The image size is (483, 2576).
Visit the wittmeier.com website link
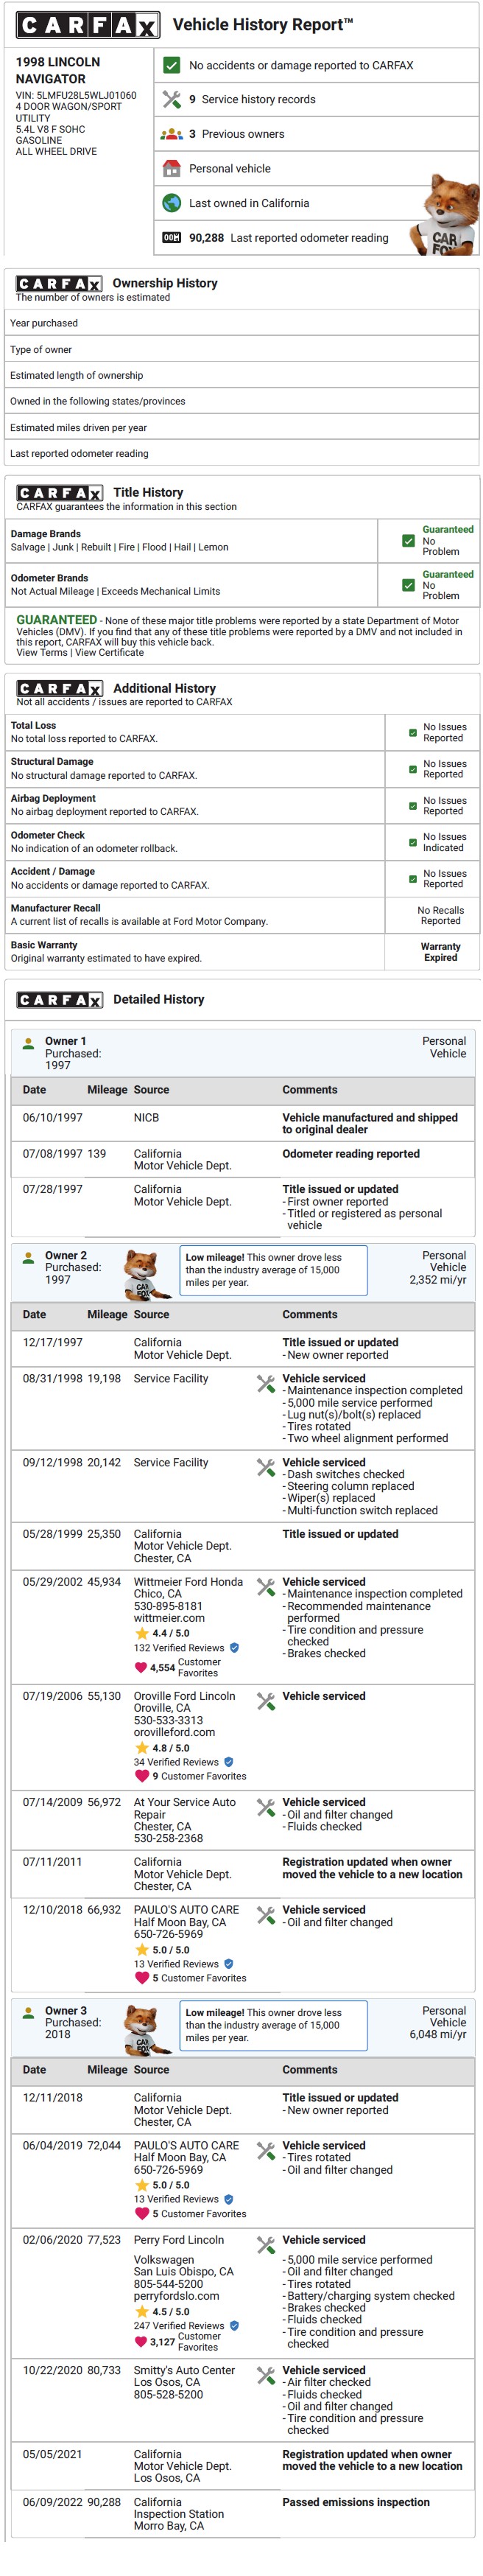click(169, 1618)
